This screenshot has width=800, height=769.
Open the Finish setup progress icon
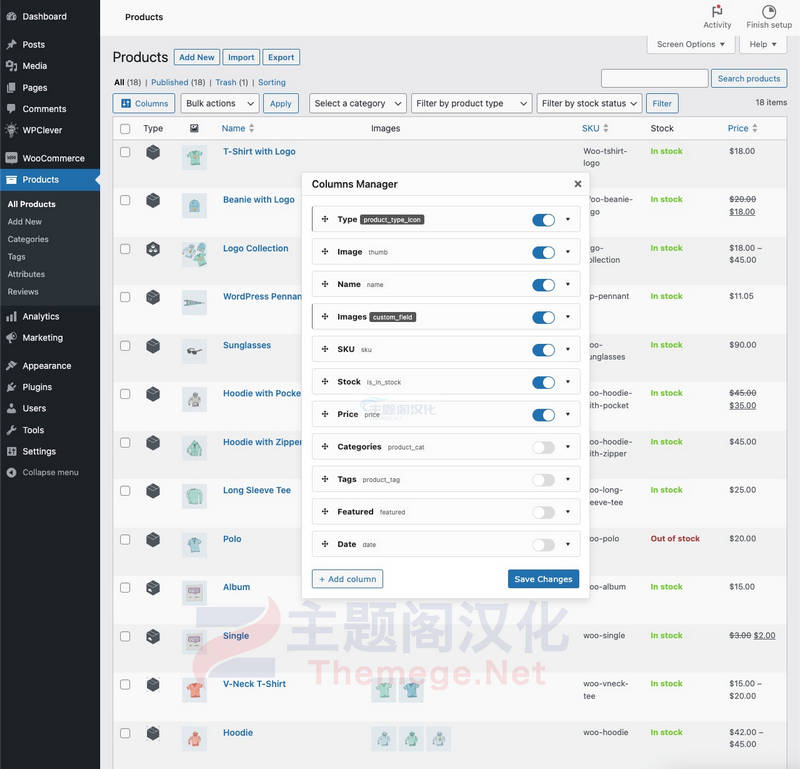pos(768,11)
